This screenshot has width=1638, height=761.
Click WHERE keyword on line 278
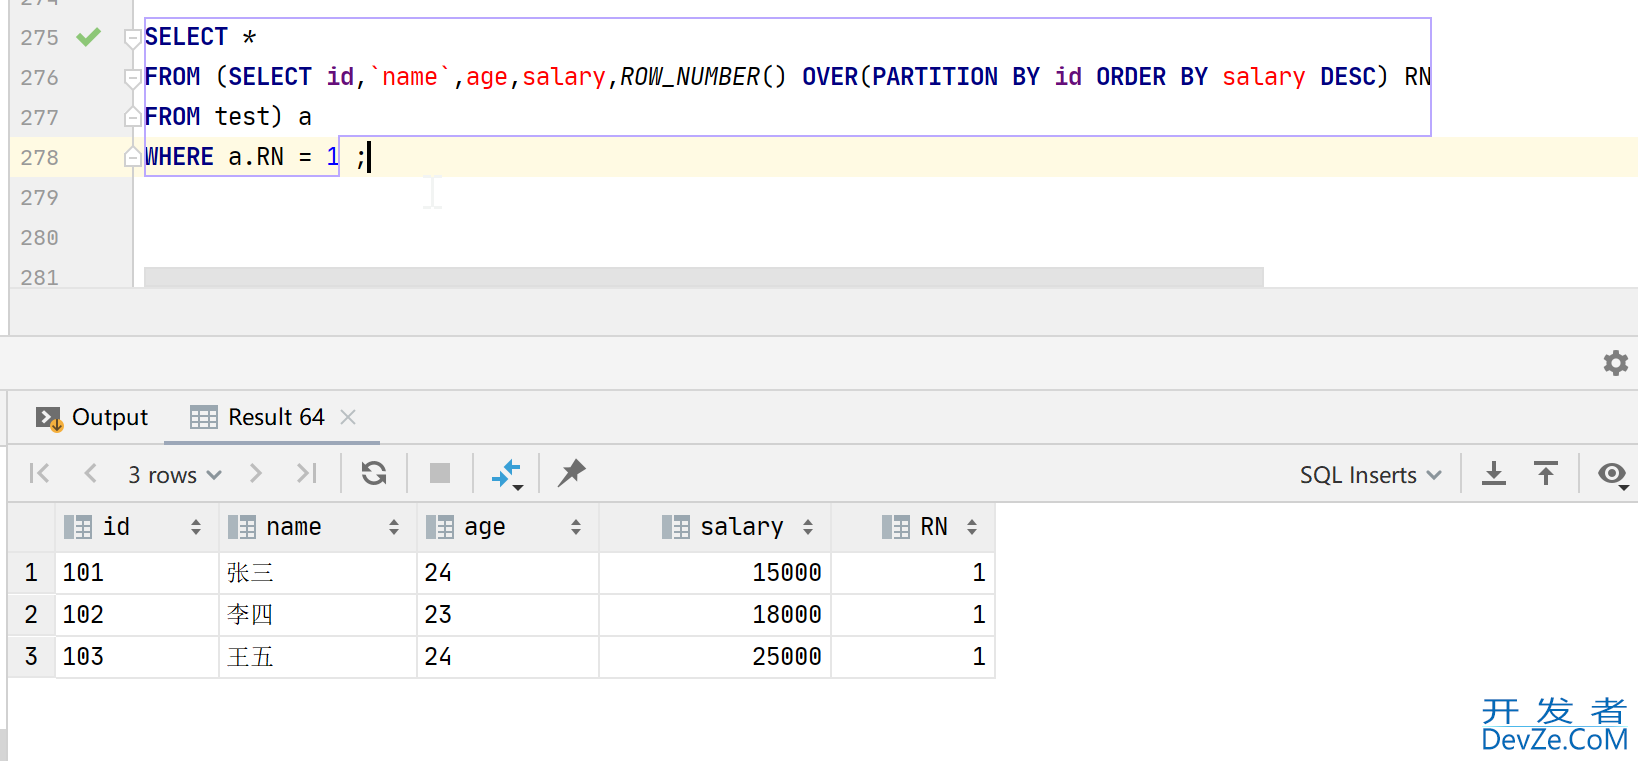[x=179, y=157]
